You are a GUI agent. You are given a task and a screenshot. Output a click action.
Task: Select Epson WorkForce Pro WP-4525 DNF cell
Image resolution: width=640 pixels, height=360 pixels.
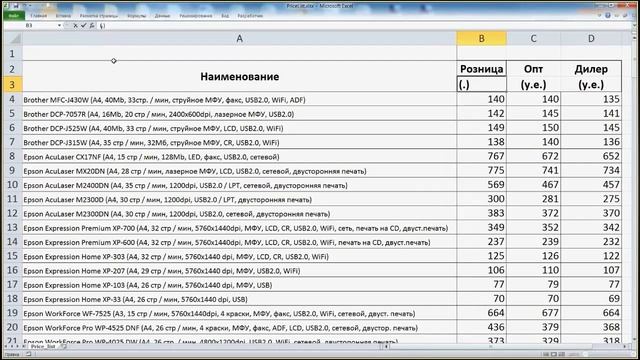pyautogui.click(x=239, y=327)
